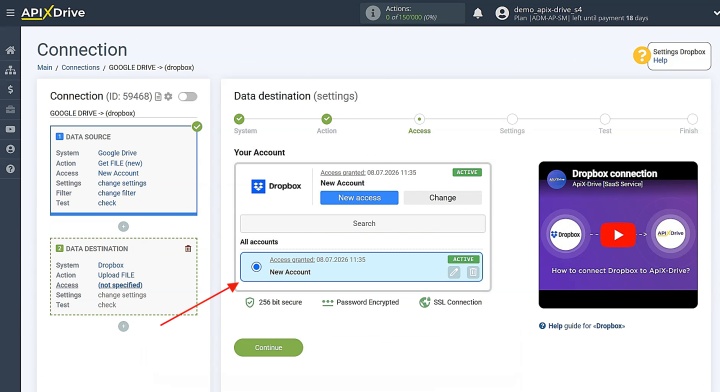Click Google Drive system link

[x=117, y=153]
